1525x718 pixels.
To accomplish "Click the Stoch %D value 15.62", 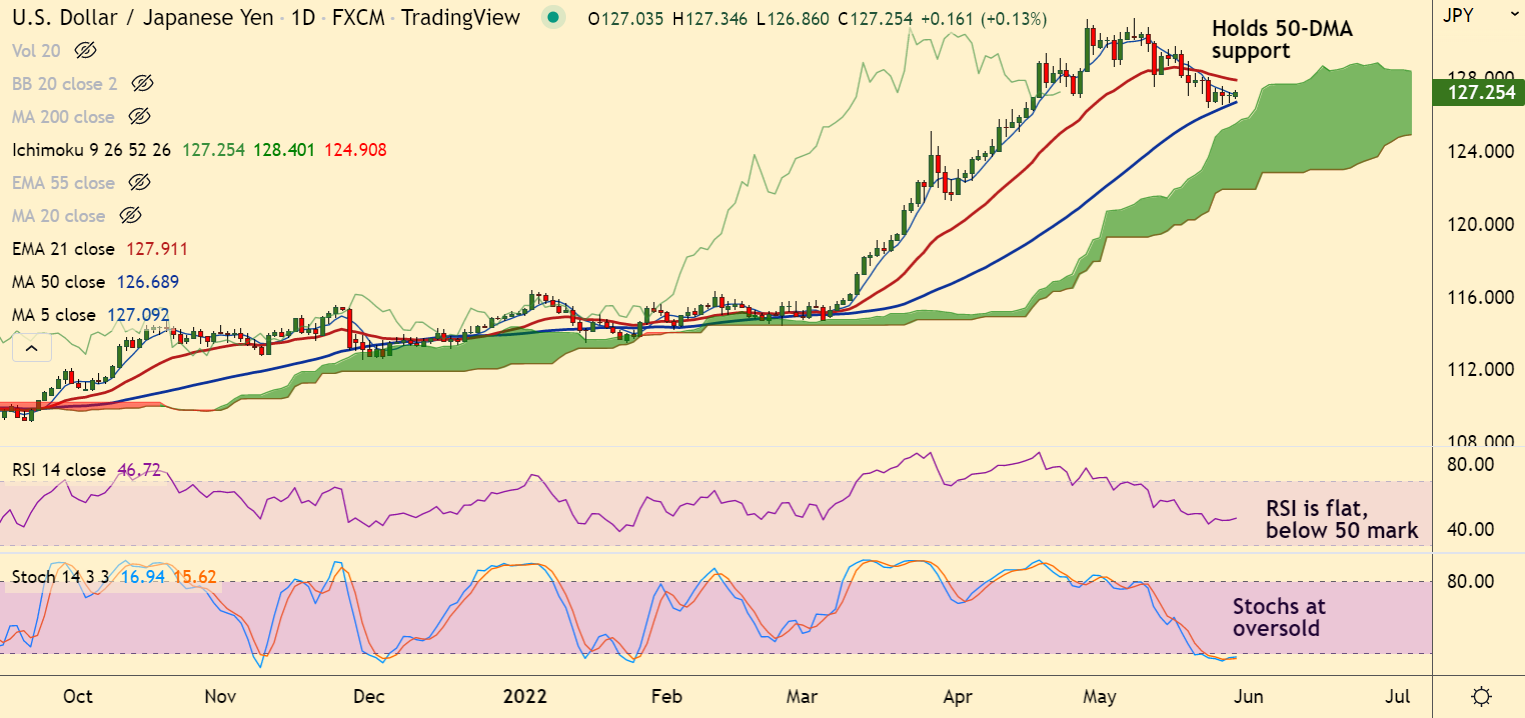I will (x=194, y=577).
